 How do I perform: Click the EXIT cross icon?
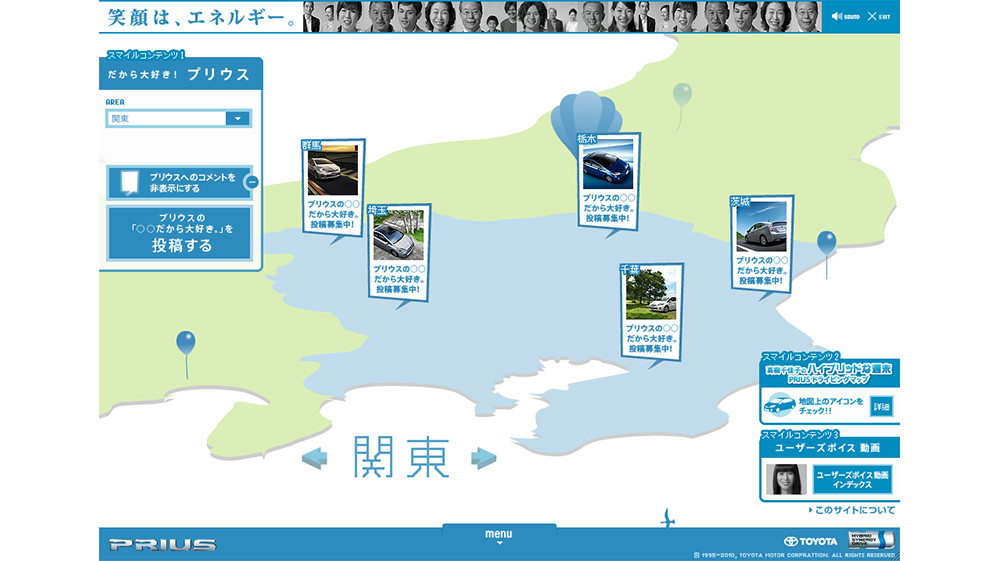pyautogui.click(x=872, y=17)
